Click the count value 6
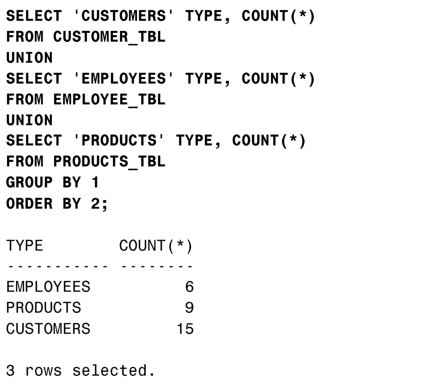This screenshot has width=435, height=387. 189,287
